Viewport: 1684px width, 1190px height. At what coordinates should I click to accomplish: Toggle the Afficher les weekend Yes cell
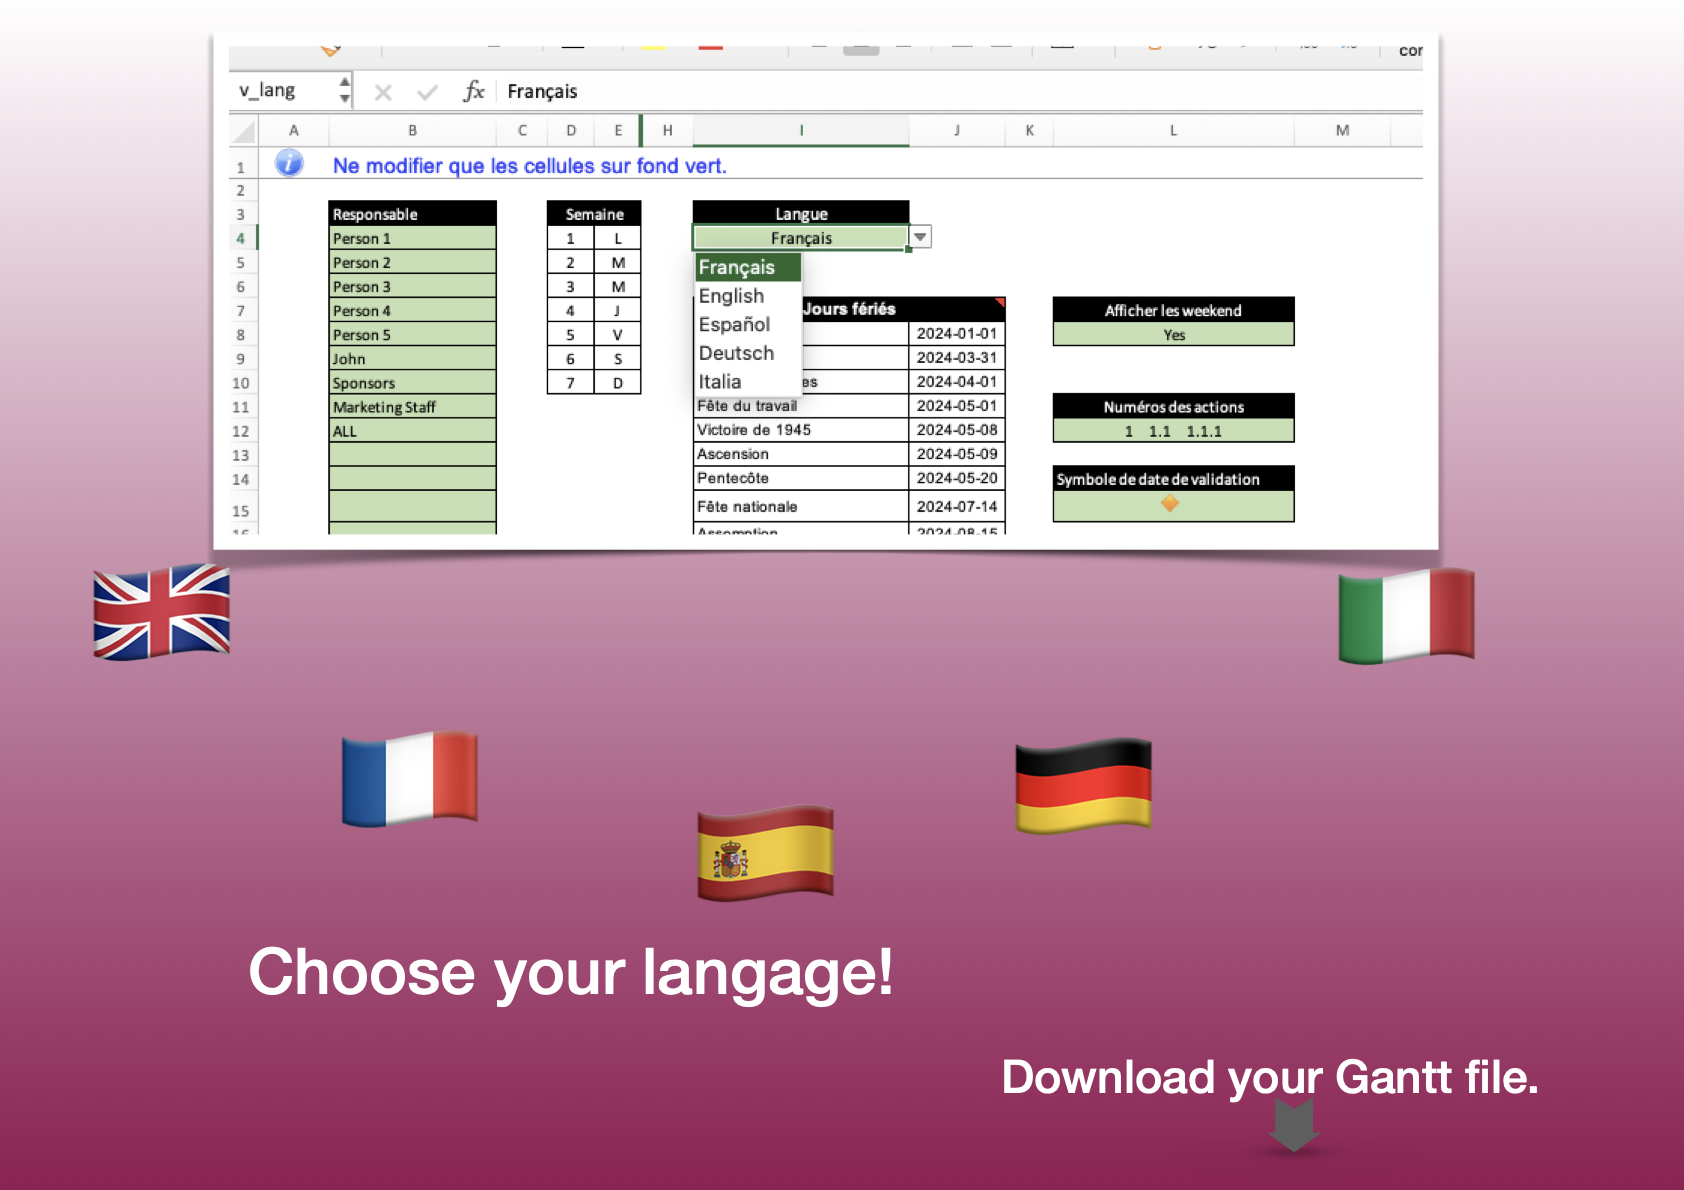pos(1172,334)
